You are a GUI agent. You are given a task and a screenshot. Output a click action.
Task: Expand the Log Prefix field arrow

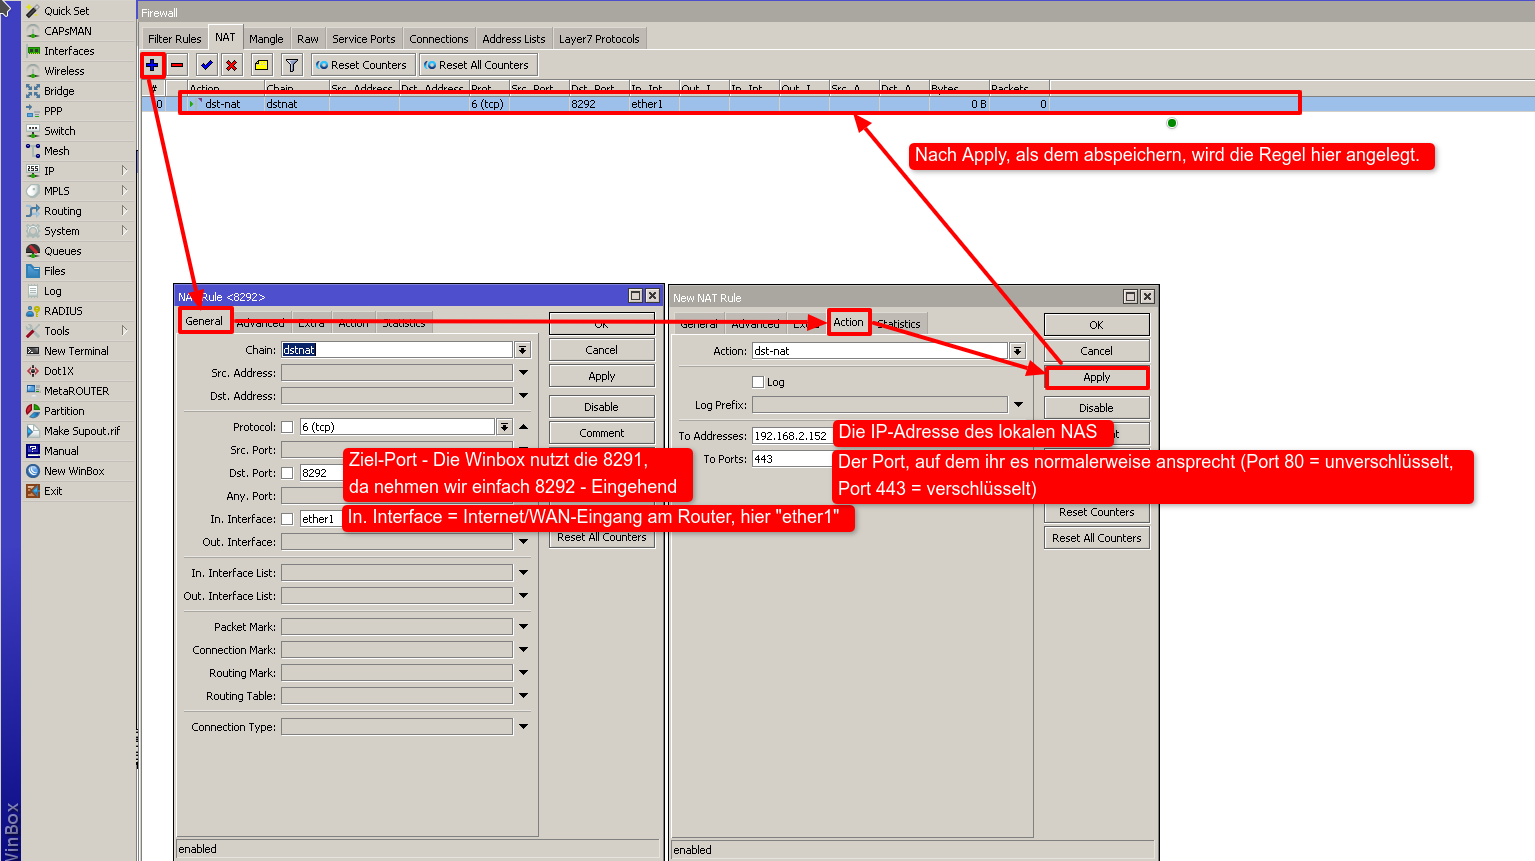click(1018, 405)
